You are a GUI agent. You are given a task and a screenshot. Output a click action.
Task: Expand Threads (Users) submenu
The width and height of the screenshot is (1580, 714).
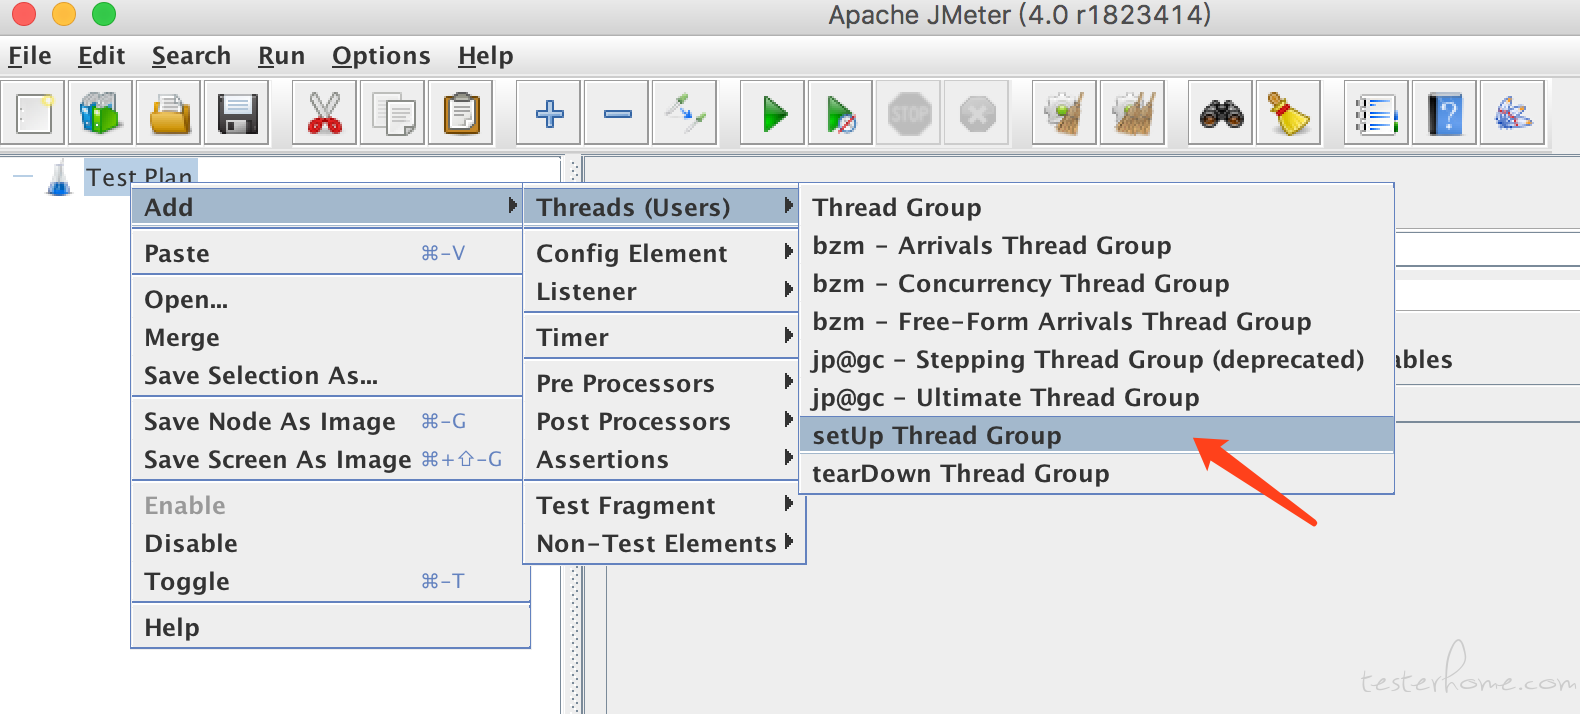(661, 207)
